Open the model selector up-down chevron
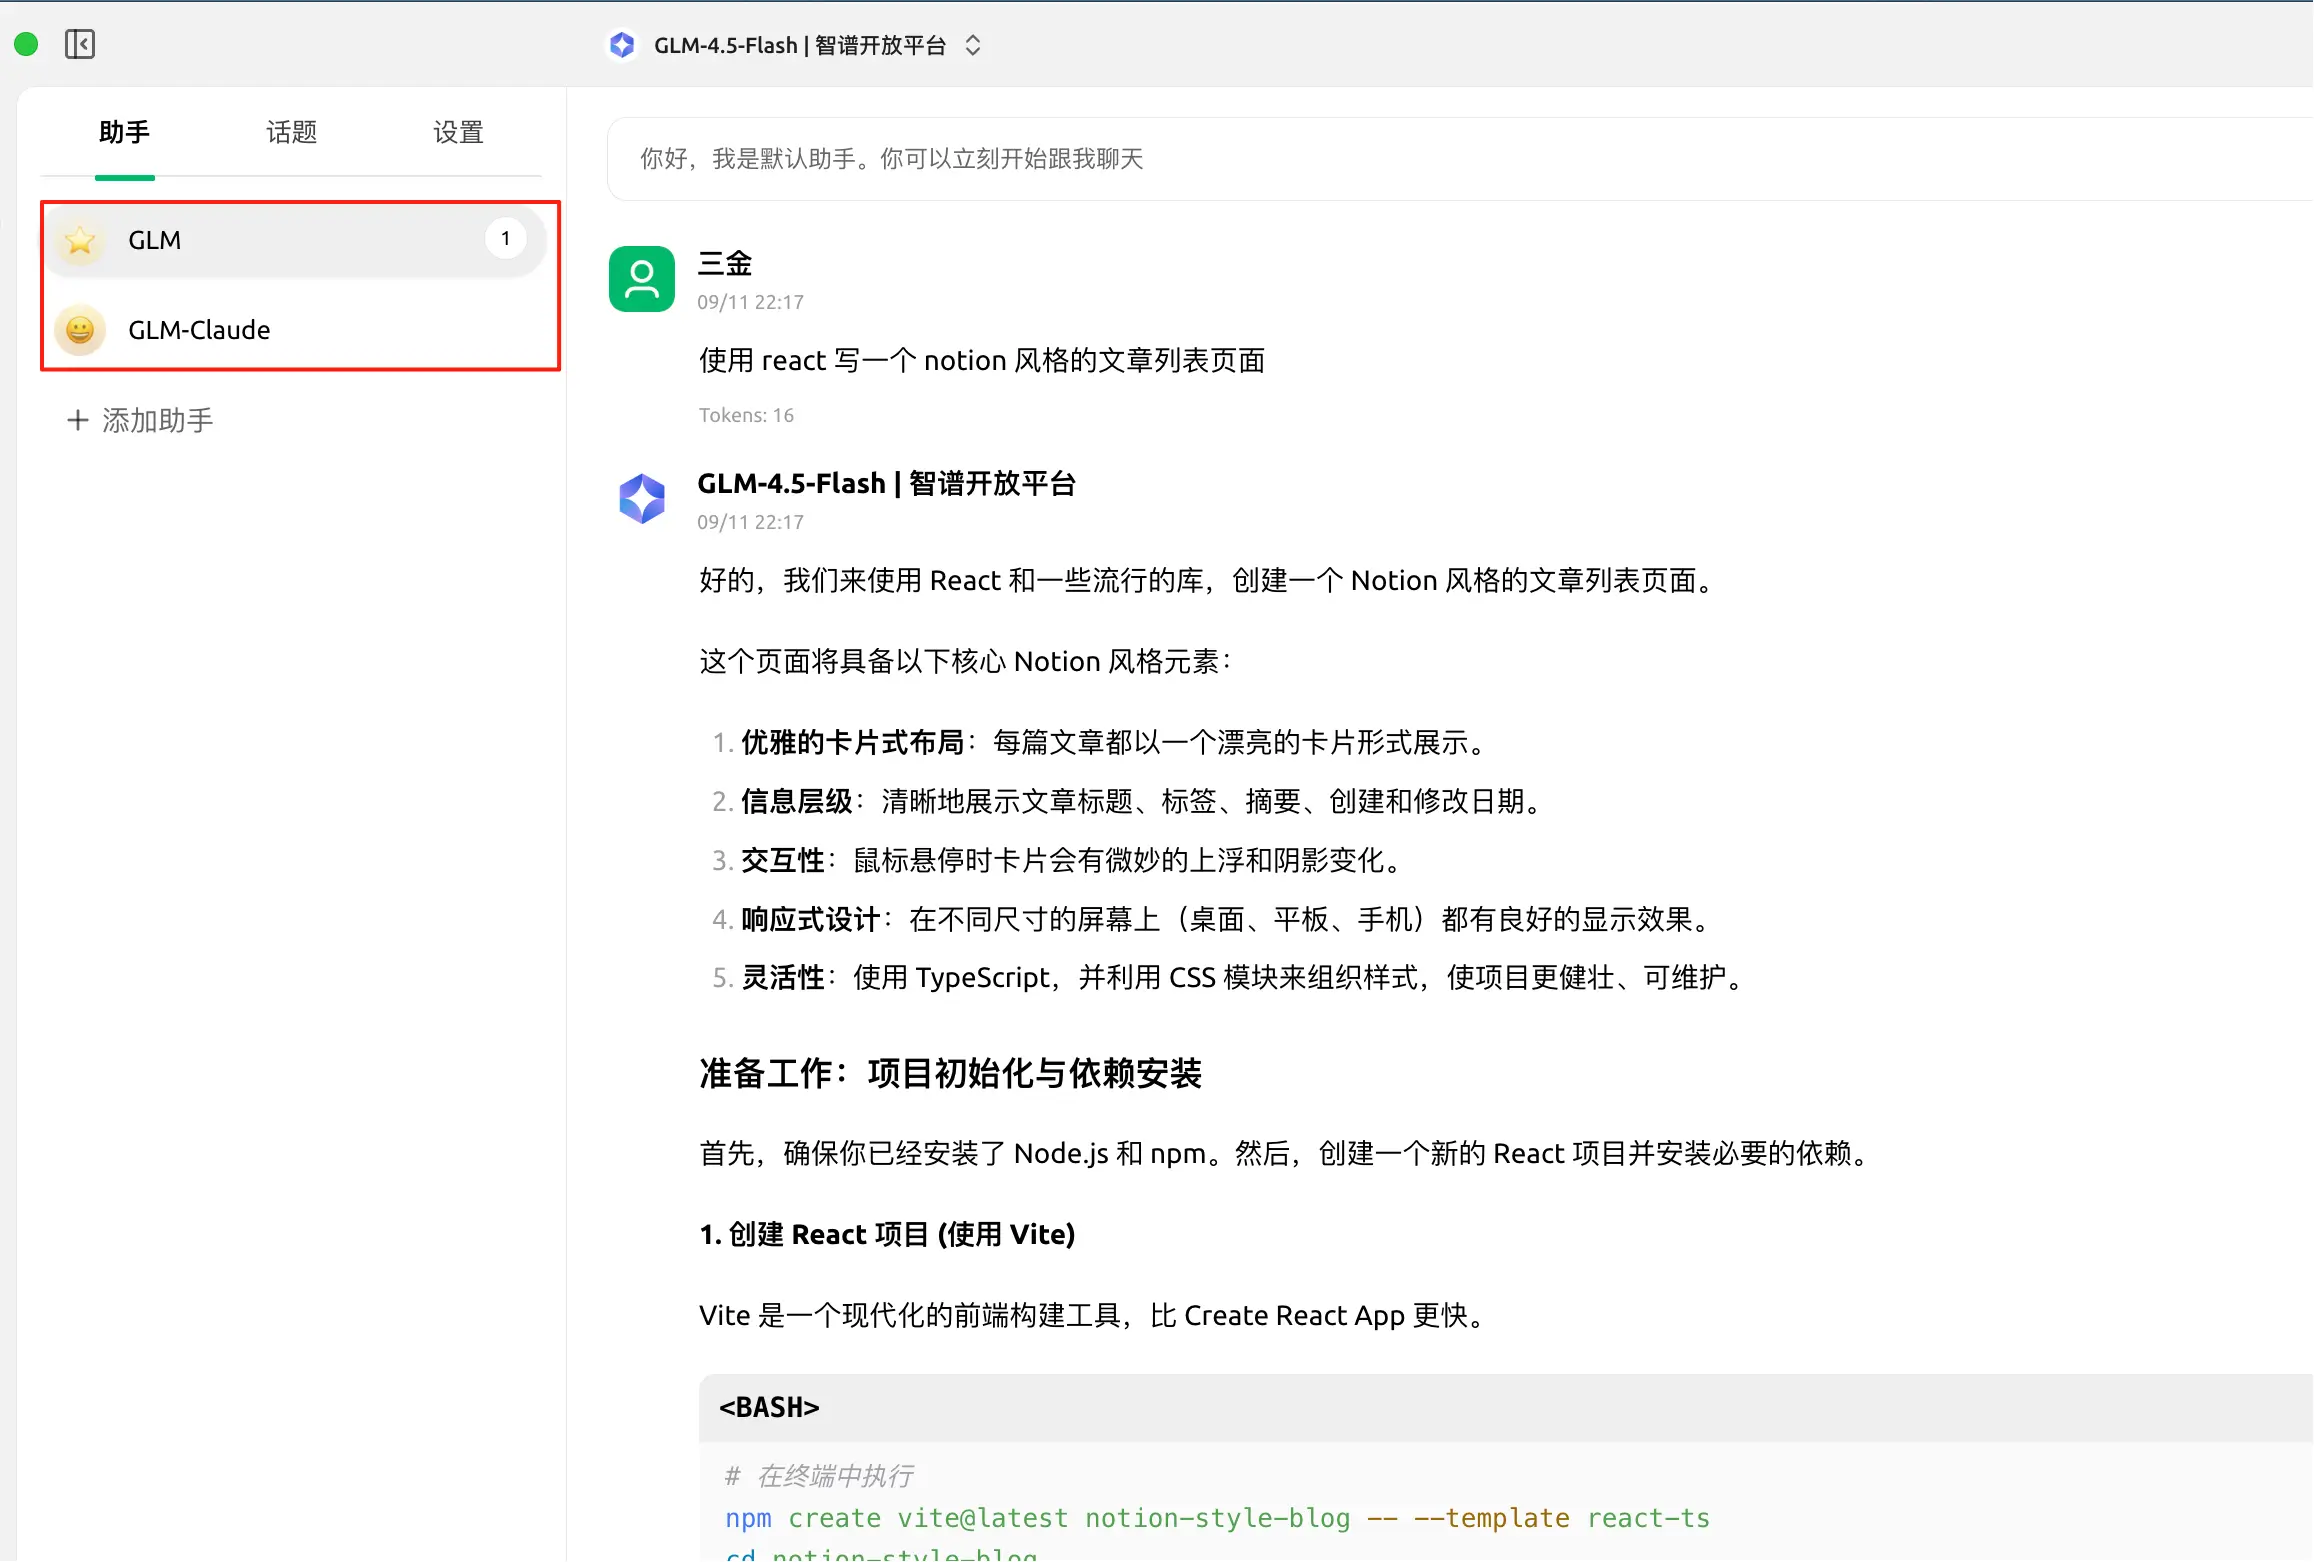The width and height of the screenshot is (2314, 1562). pyautogui.click(x=972, y=45)
